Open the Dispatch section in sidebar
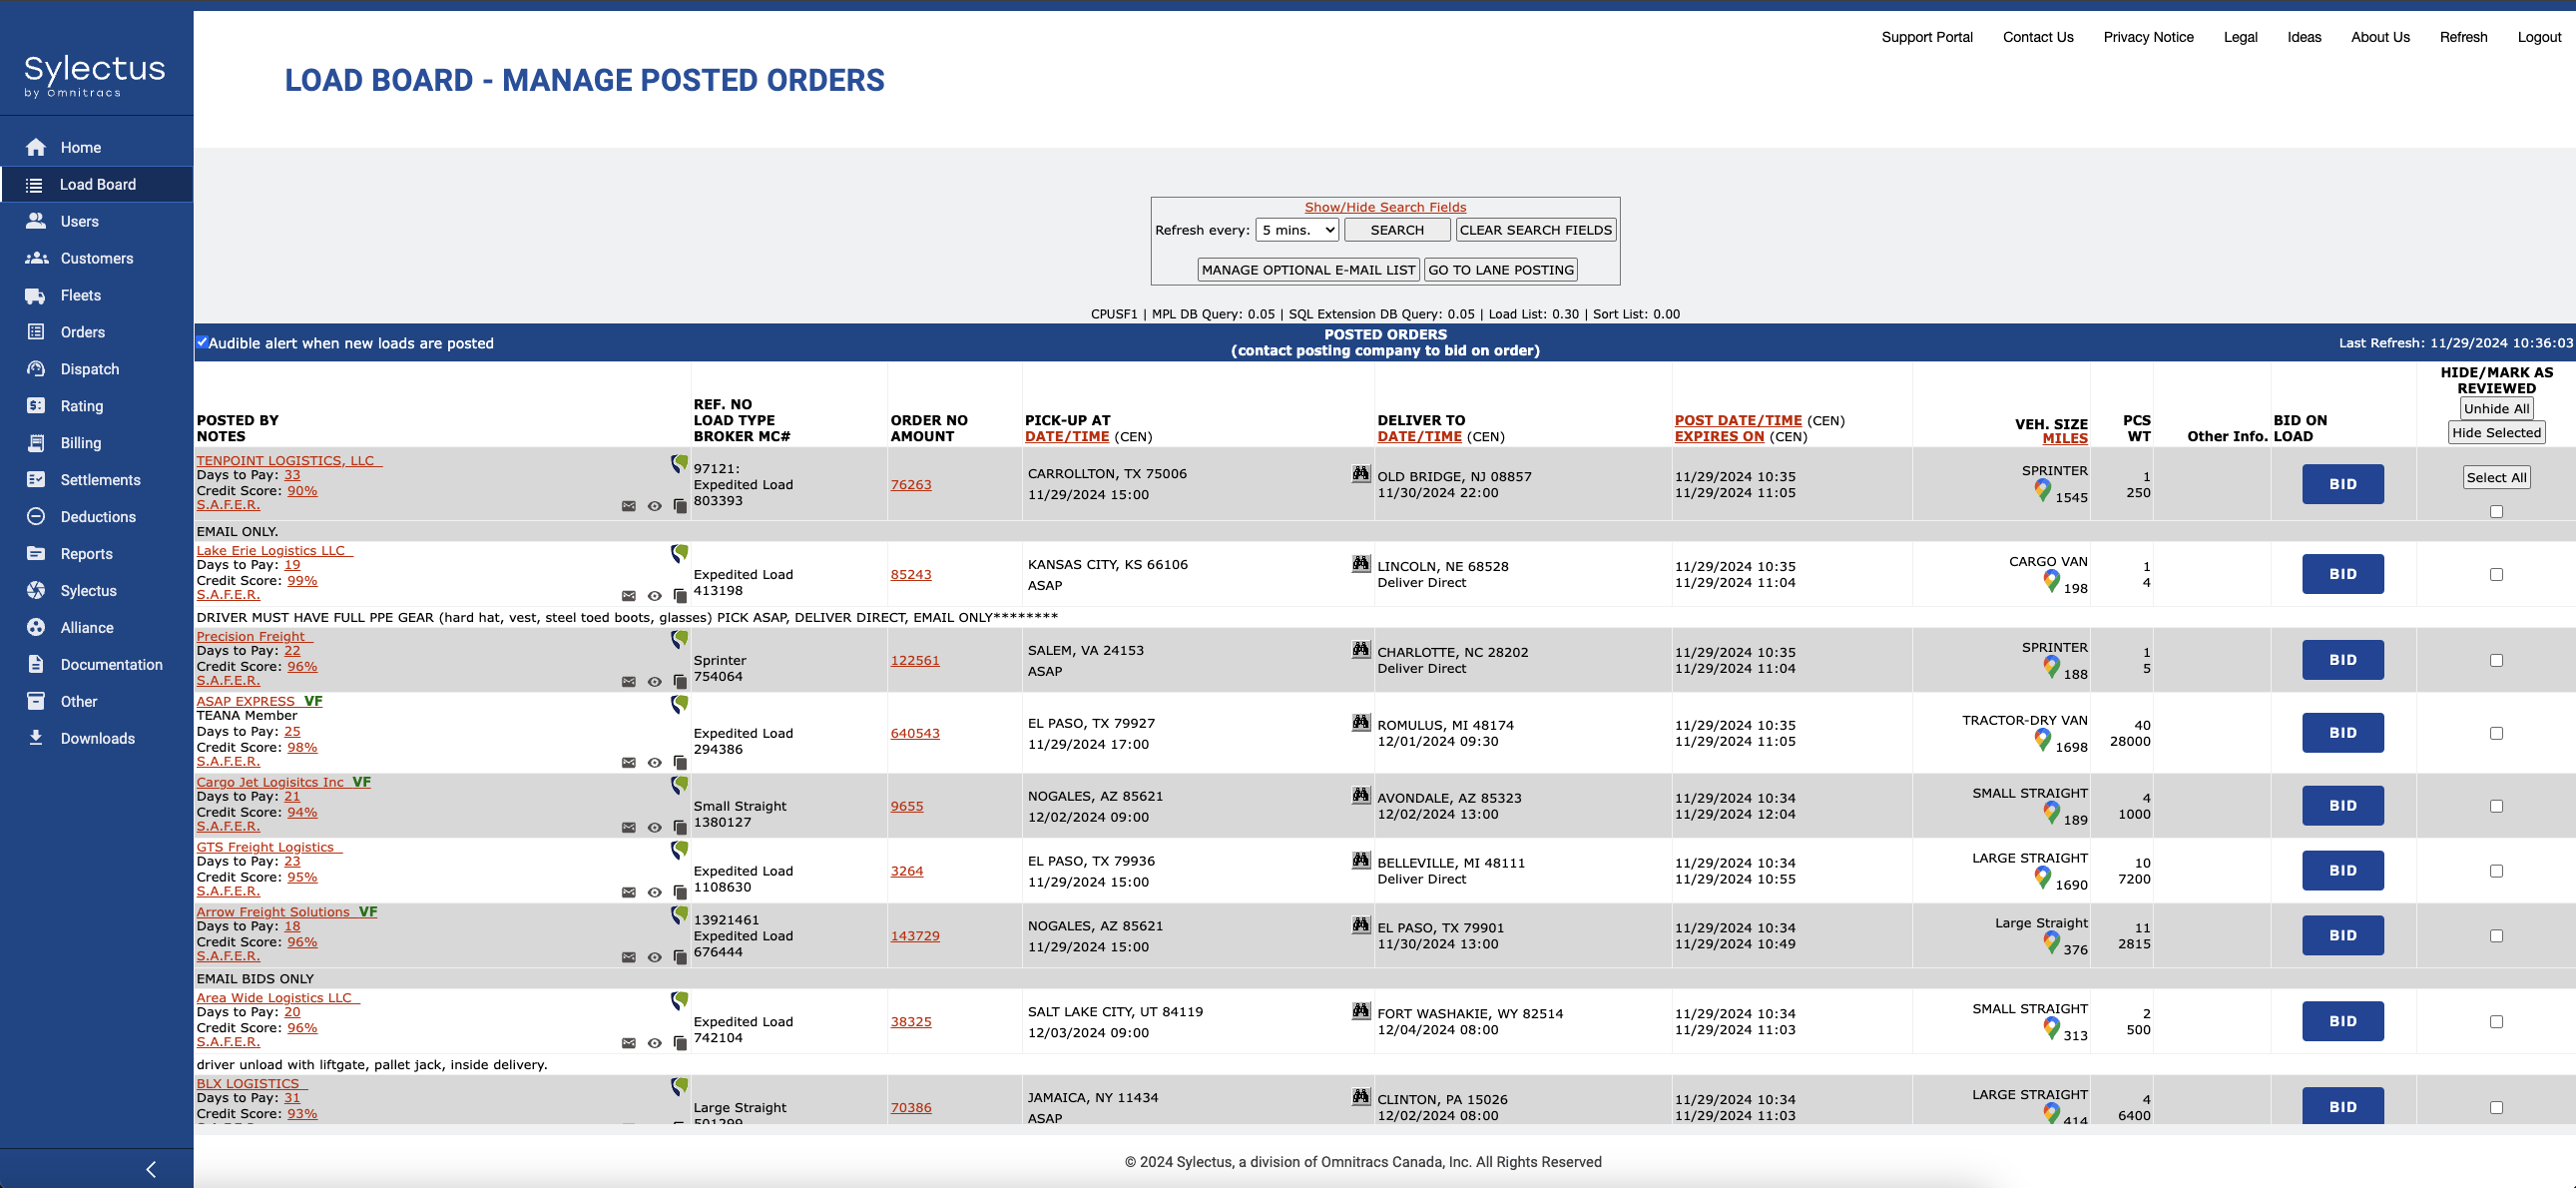2576x1188 pixels. [x=89, y=369]
